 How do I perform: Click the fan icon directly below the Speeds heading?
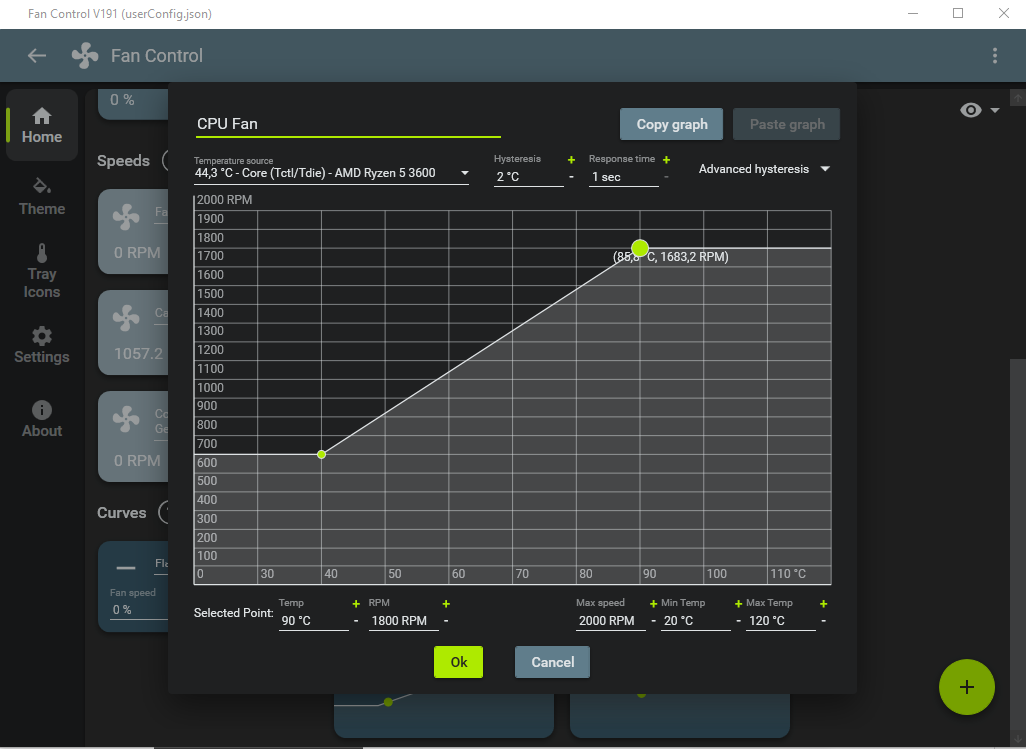pos(126,217)
